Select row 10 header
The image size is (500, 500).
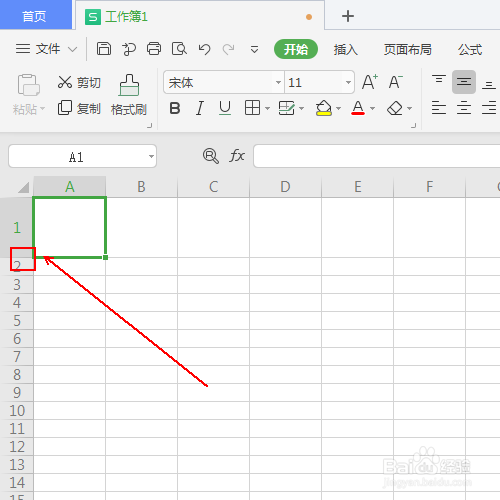coord(17,411)
